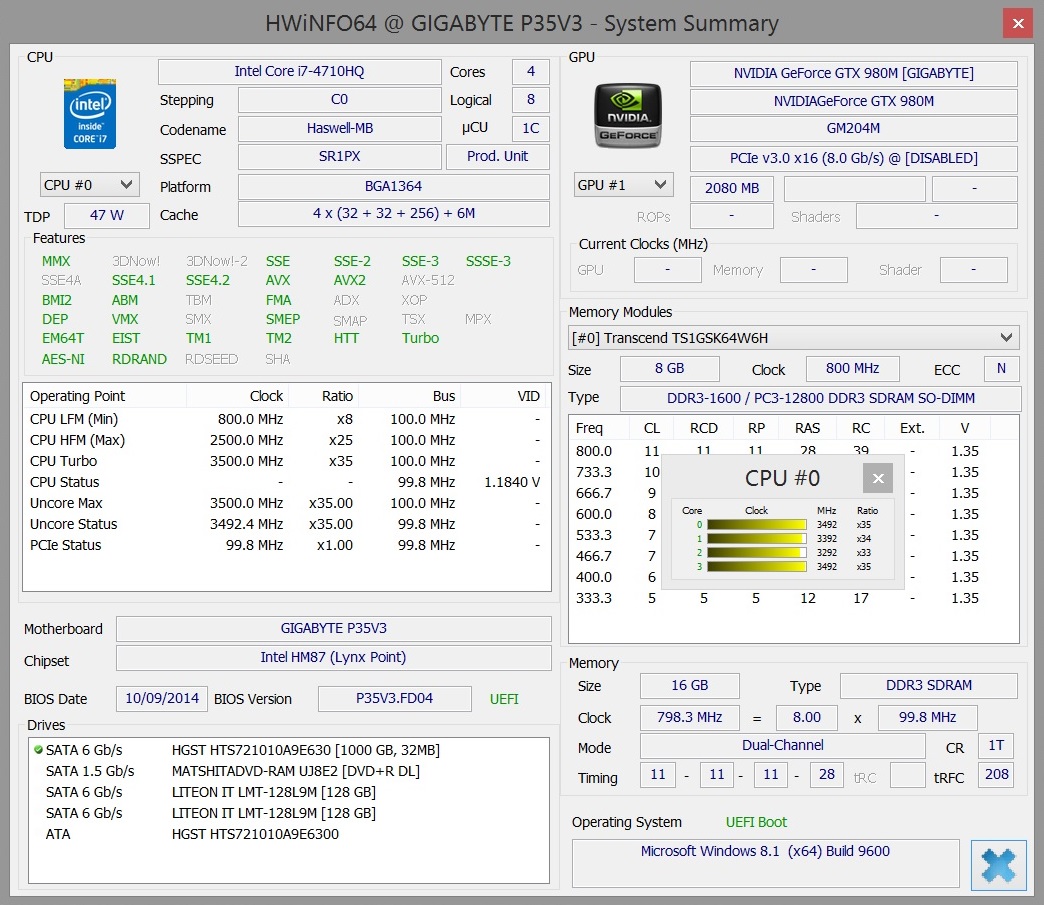The height and width of the screenshot is (905, 1044).
Task: Click the 800.0 frequency timing row
Action: [793, 452]
